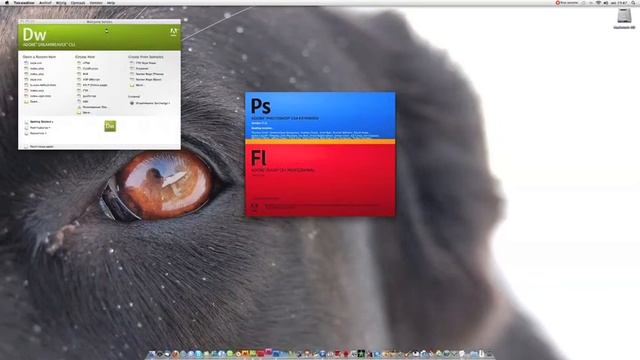Click the Photoshop CS3 splash screen
The image size is (640, 360).
pyautogui.click(x=320, y=116)
